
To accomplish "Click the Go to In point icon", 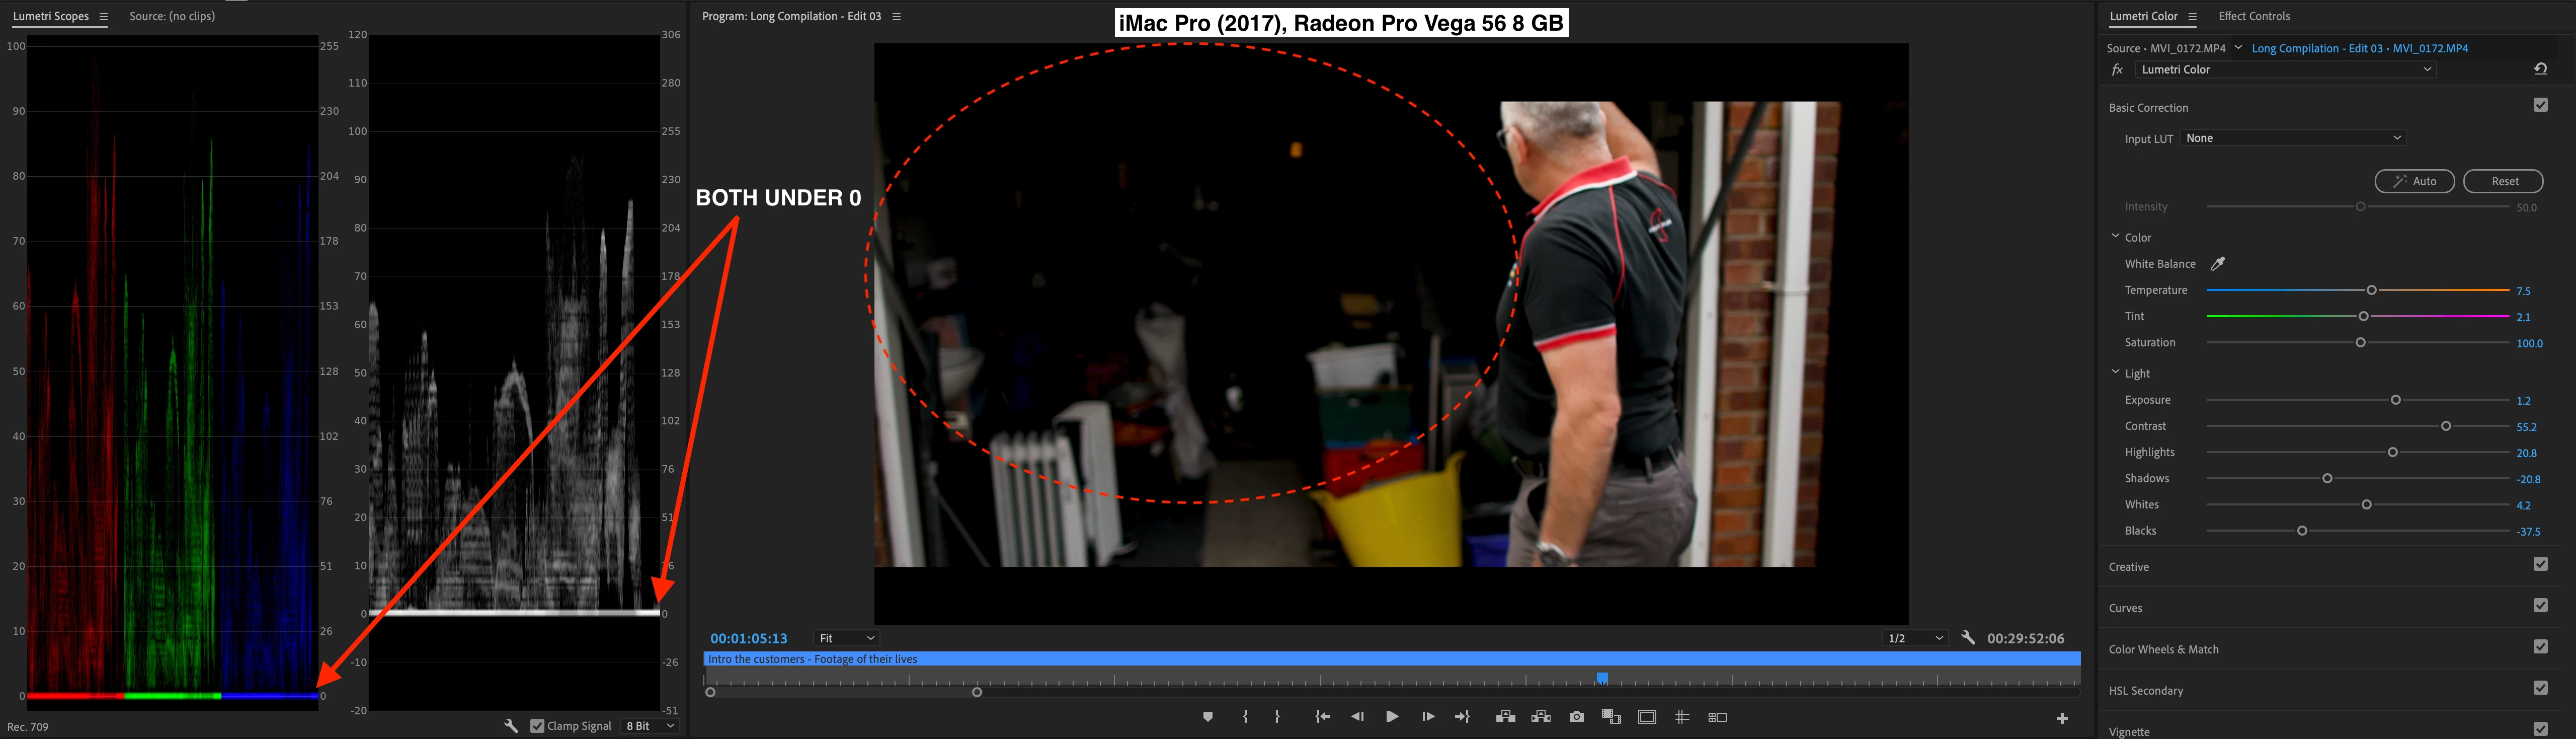I will coord(1322,717).
